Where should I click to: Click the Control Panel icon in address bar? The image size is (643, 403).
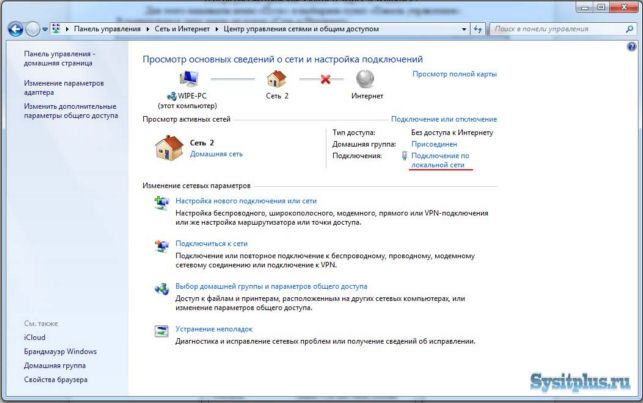56,29
